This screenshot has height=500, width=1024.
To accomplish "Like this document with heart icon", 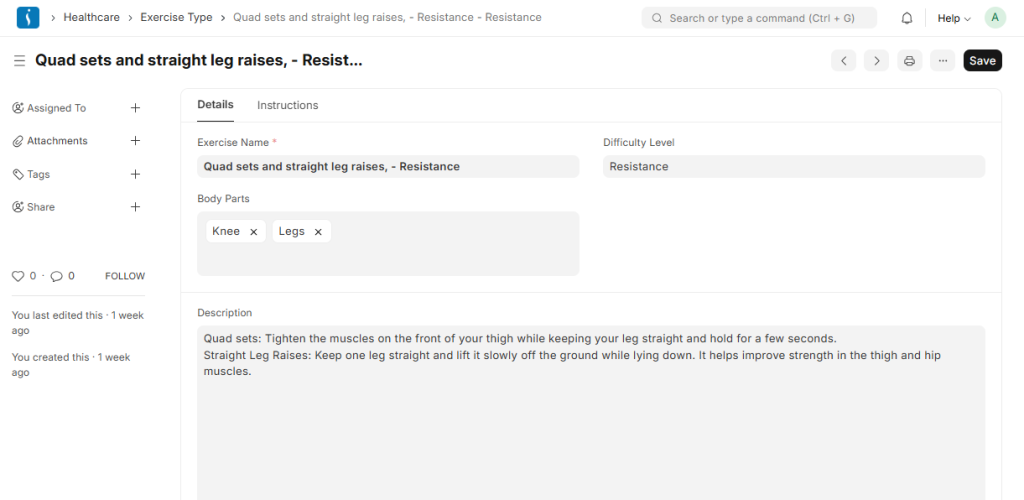I will pyautogui.click(x=17, y=276).
